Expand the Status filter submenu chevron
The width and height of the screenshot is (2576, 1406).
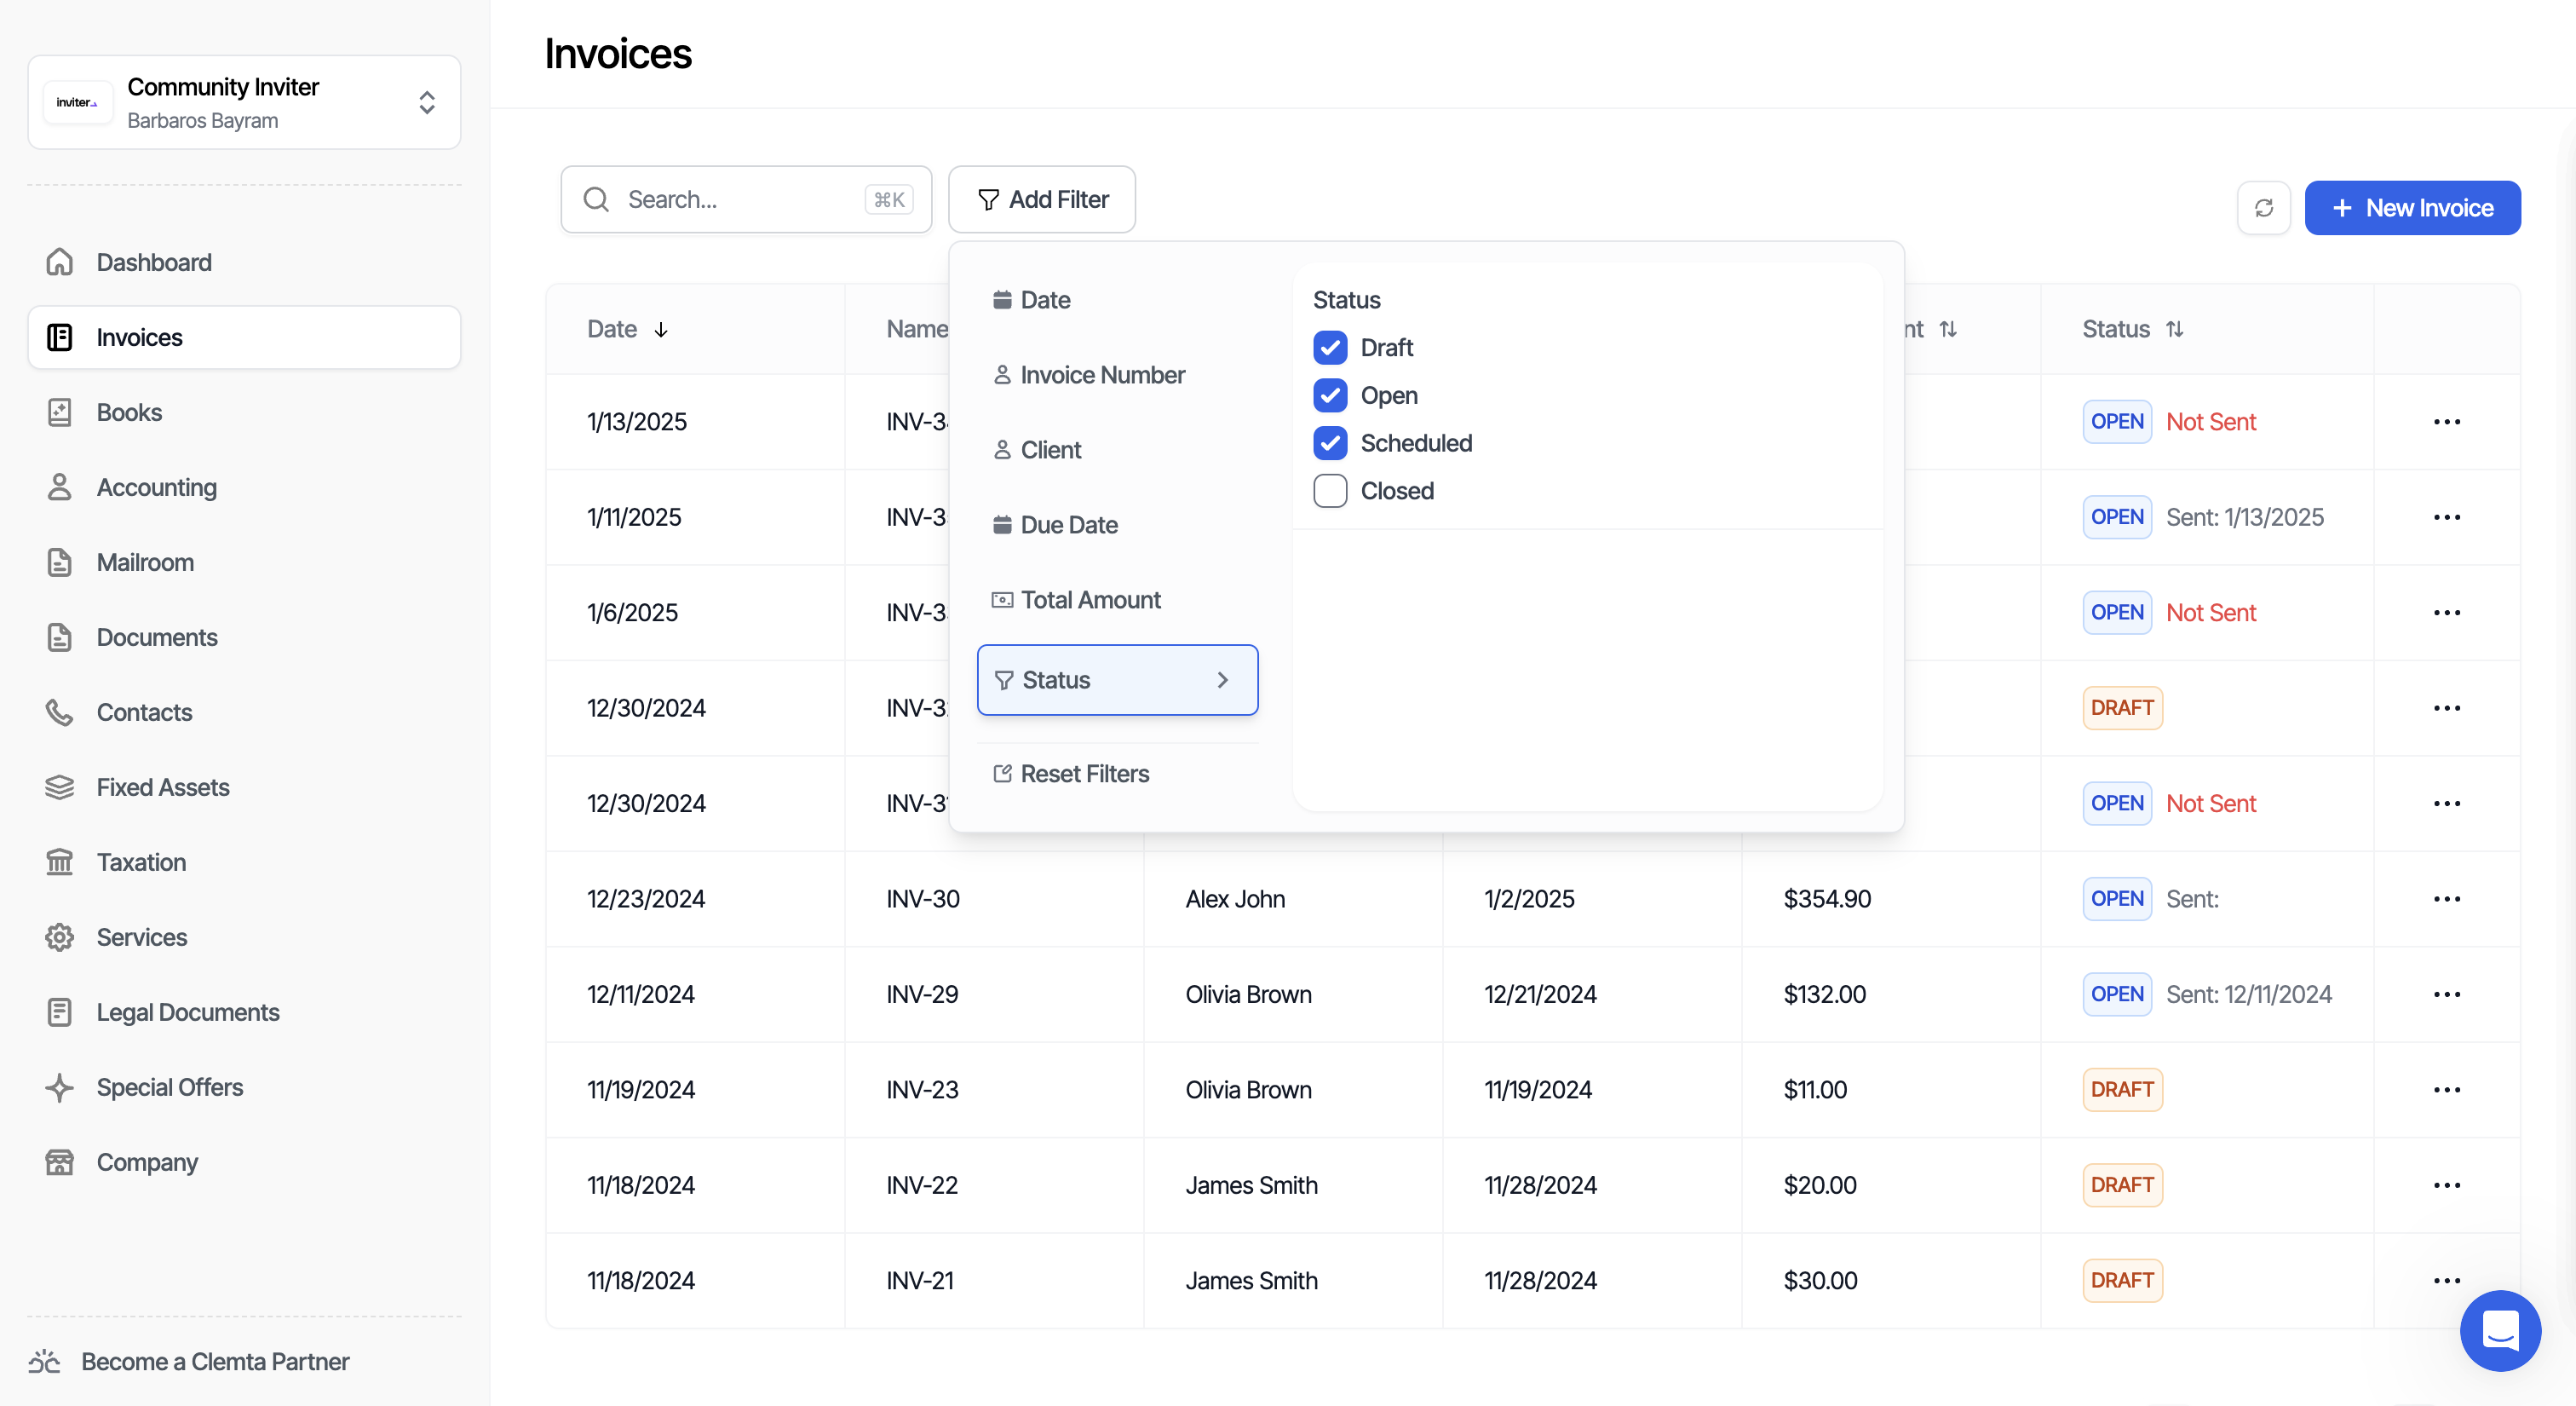1222,680
